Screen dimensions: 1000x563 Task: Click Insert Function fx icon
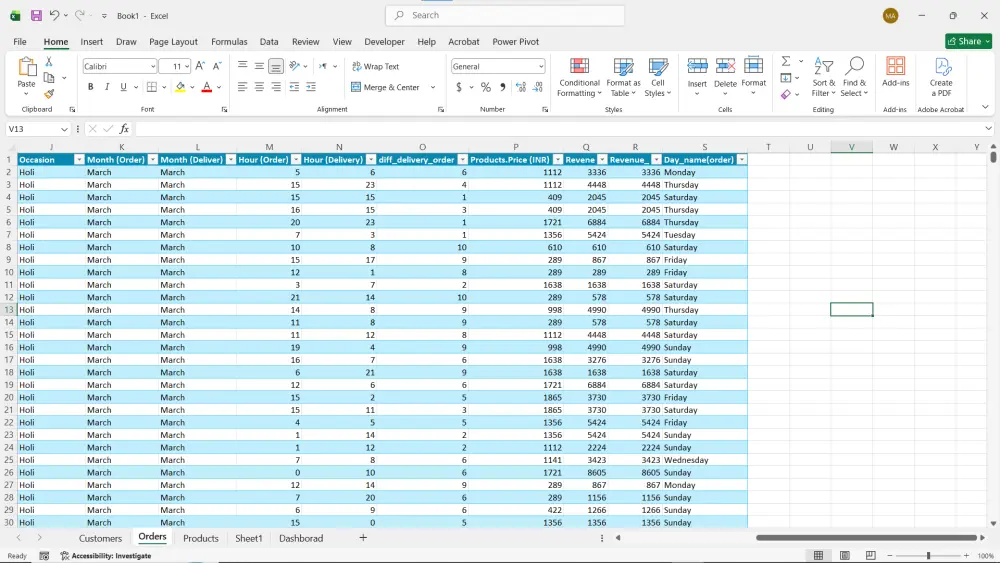124,129
